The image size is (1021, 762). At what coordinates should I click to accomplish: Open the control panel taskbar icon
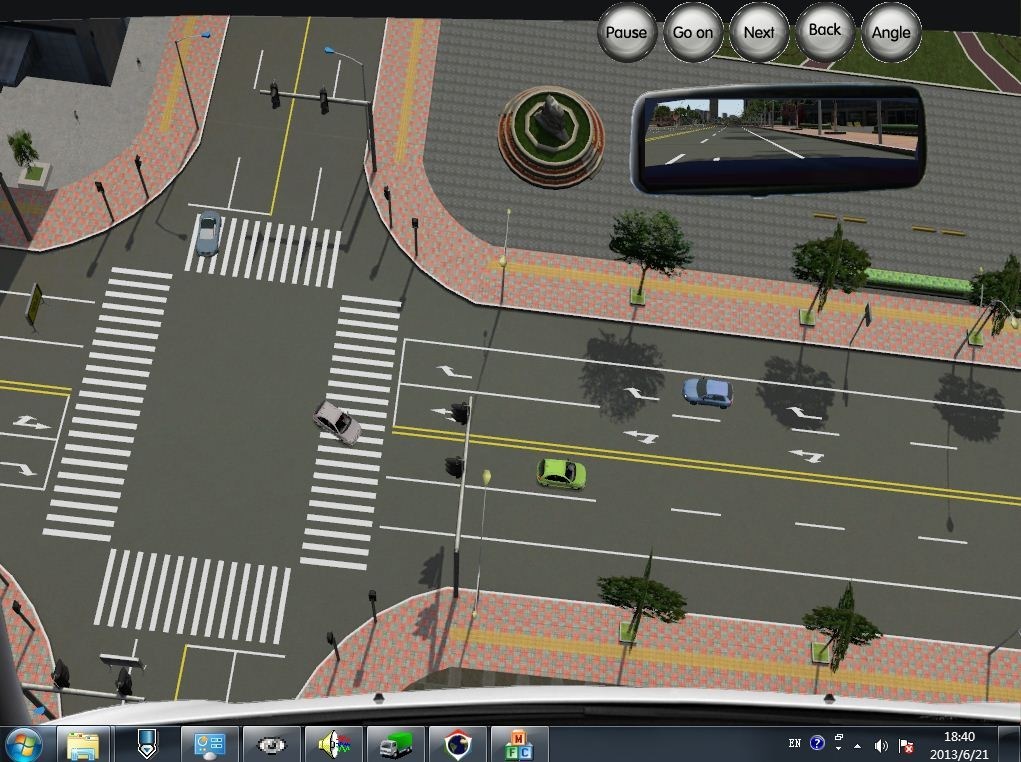(209, 744)
